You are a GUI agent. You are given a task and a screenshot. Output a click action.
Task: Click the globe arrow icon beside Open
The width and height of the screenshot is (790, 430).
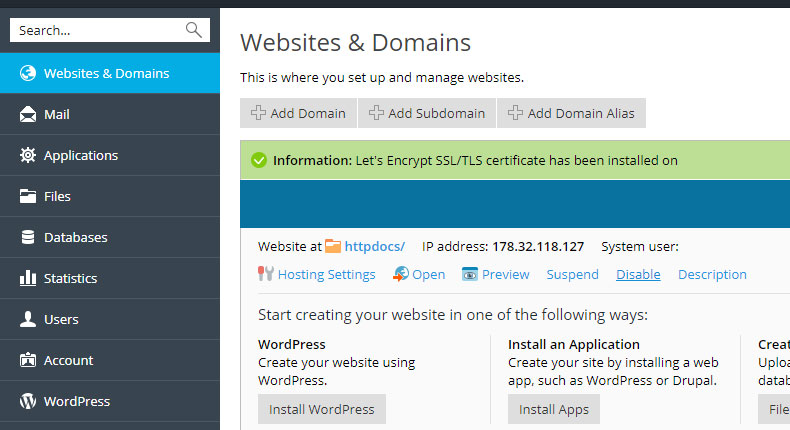401,274
